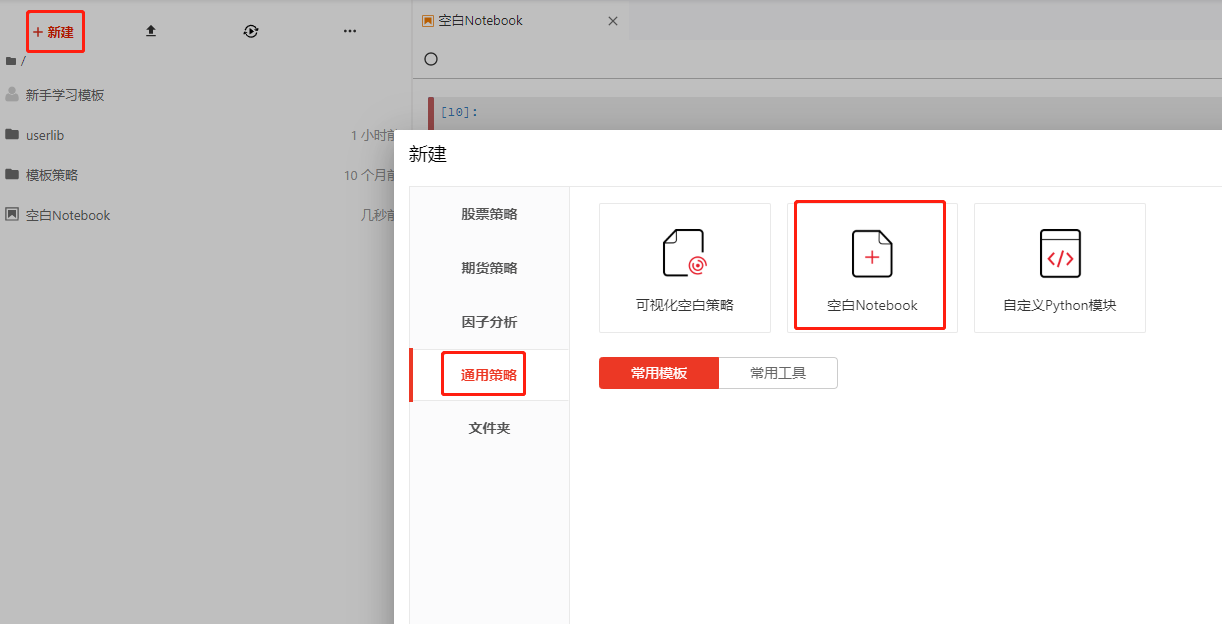Open the 股票策略 category

point(489,213)
